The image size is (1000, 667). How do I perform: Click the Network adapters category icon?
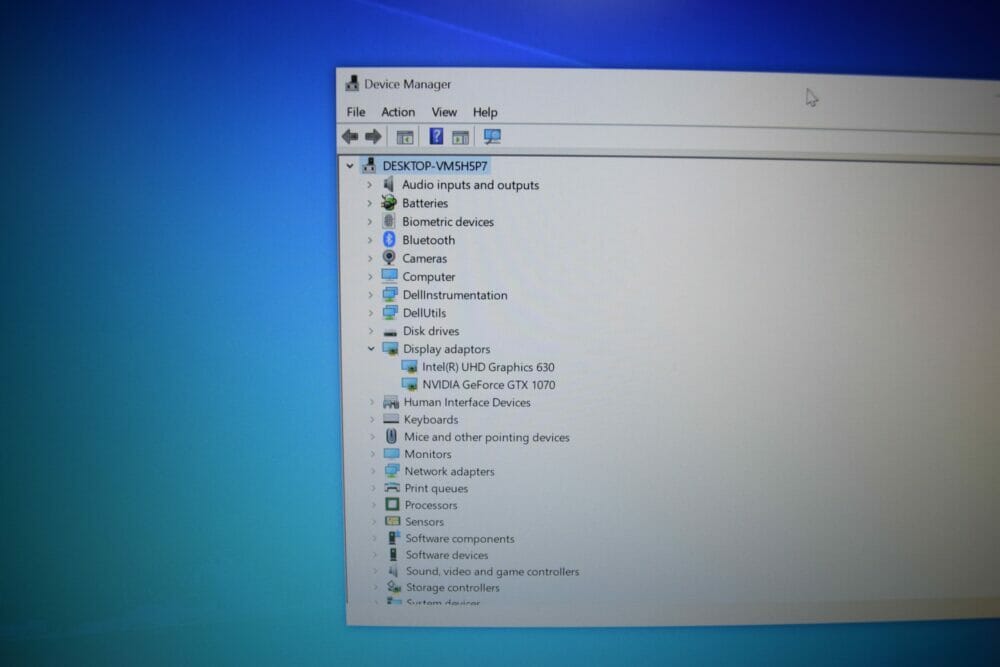[x=392, y=471]
